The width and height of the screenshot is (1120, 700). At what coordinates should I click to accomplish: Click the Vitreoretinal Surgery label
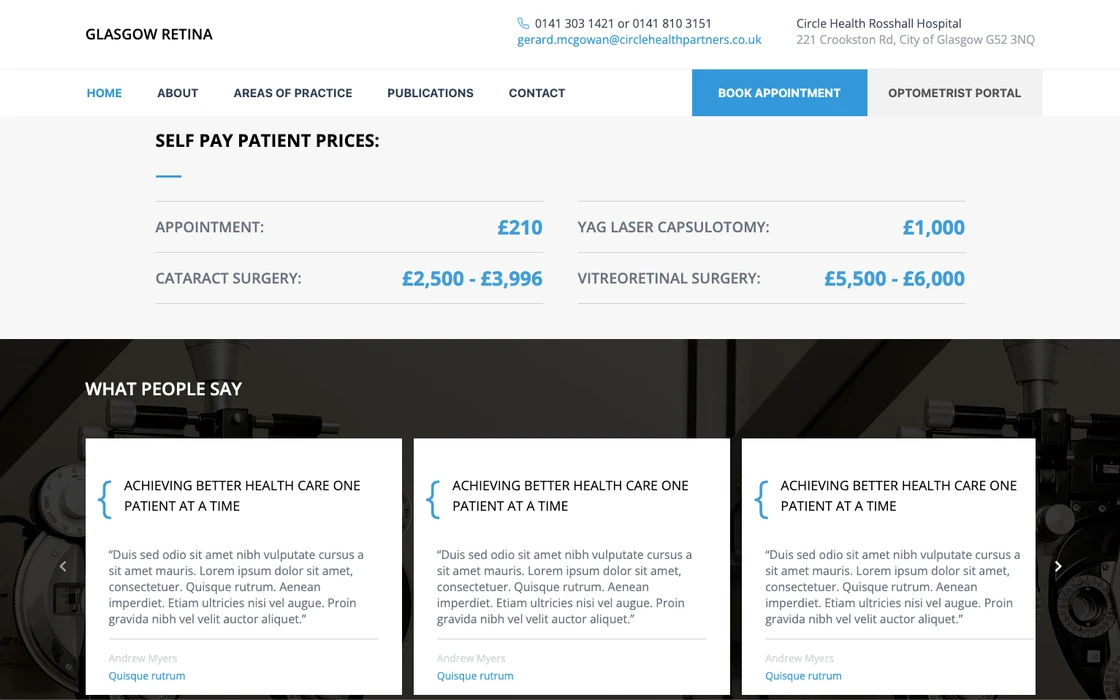pos(669,279)
